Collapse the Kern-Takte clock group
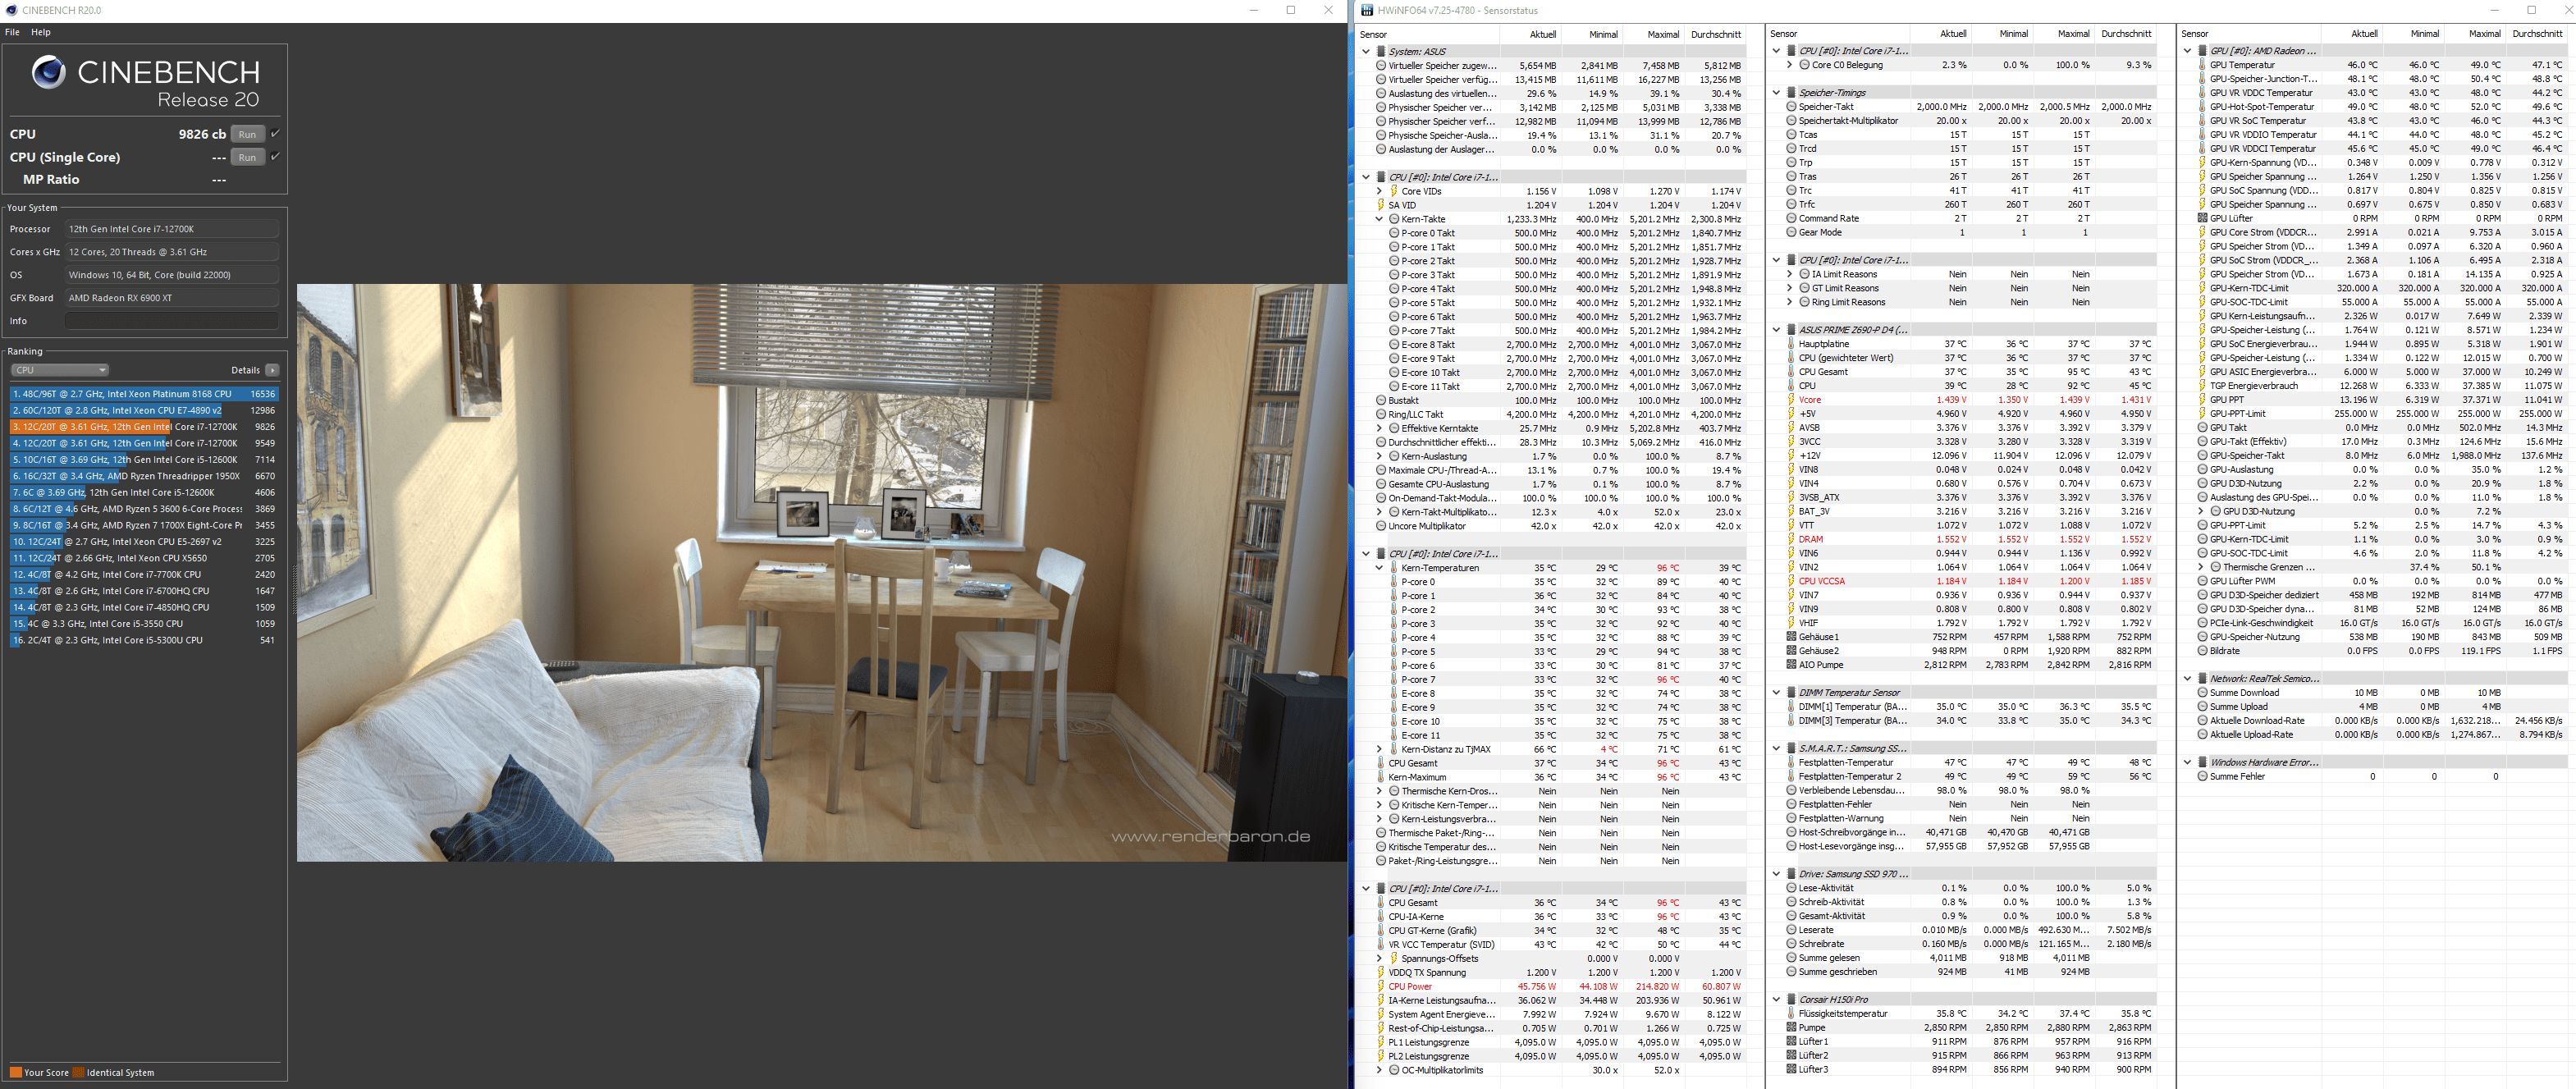 click(1379, 219)
